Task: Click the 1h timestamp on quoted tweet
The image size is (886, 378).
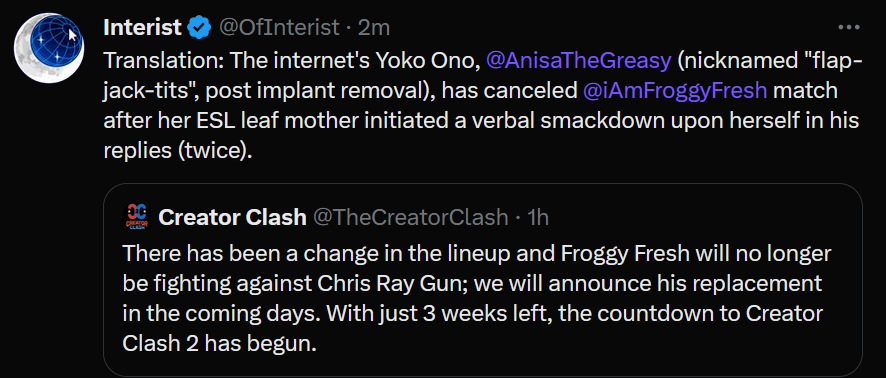Action: tap(537, 218)
